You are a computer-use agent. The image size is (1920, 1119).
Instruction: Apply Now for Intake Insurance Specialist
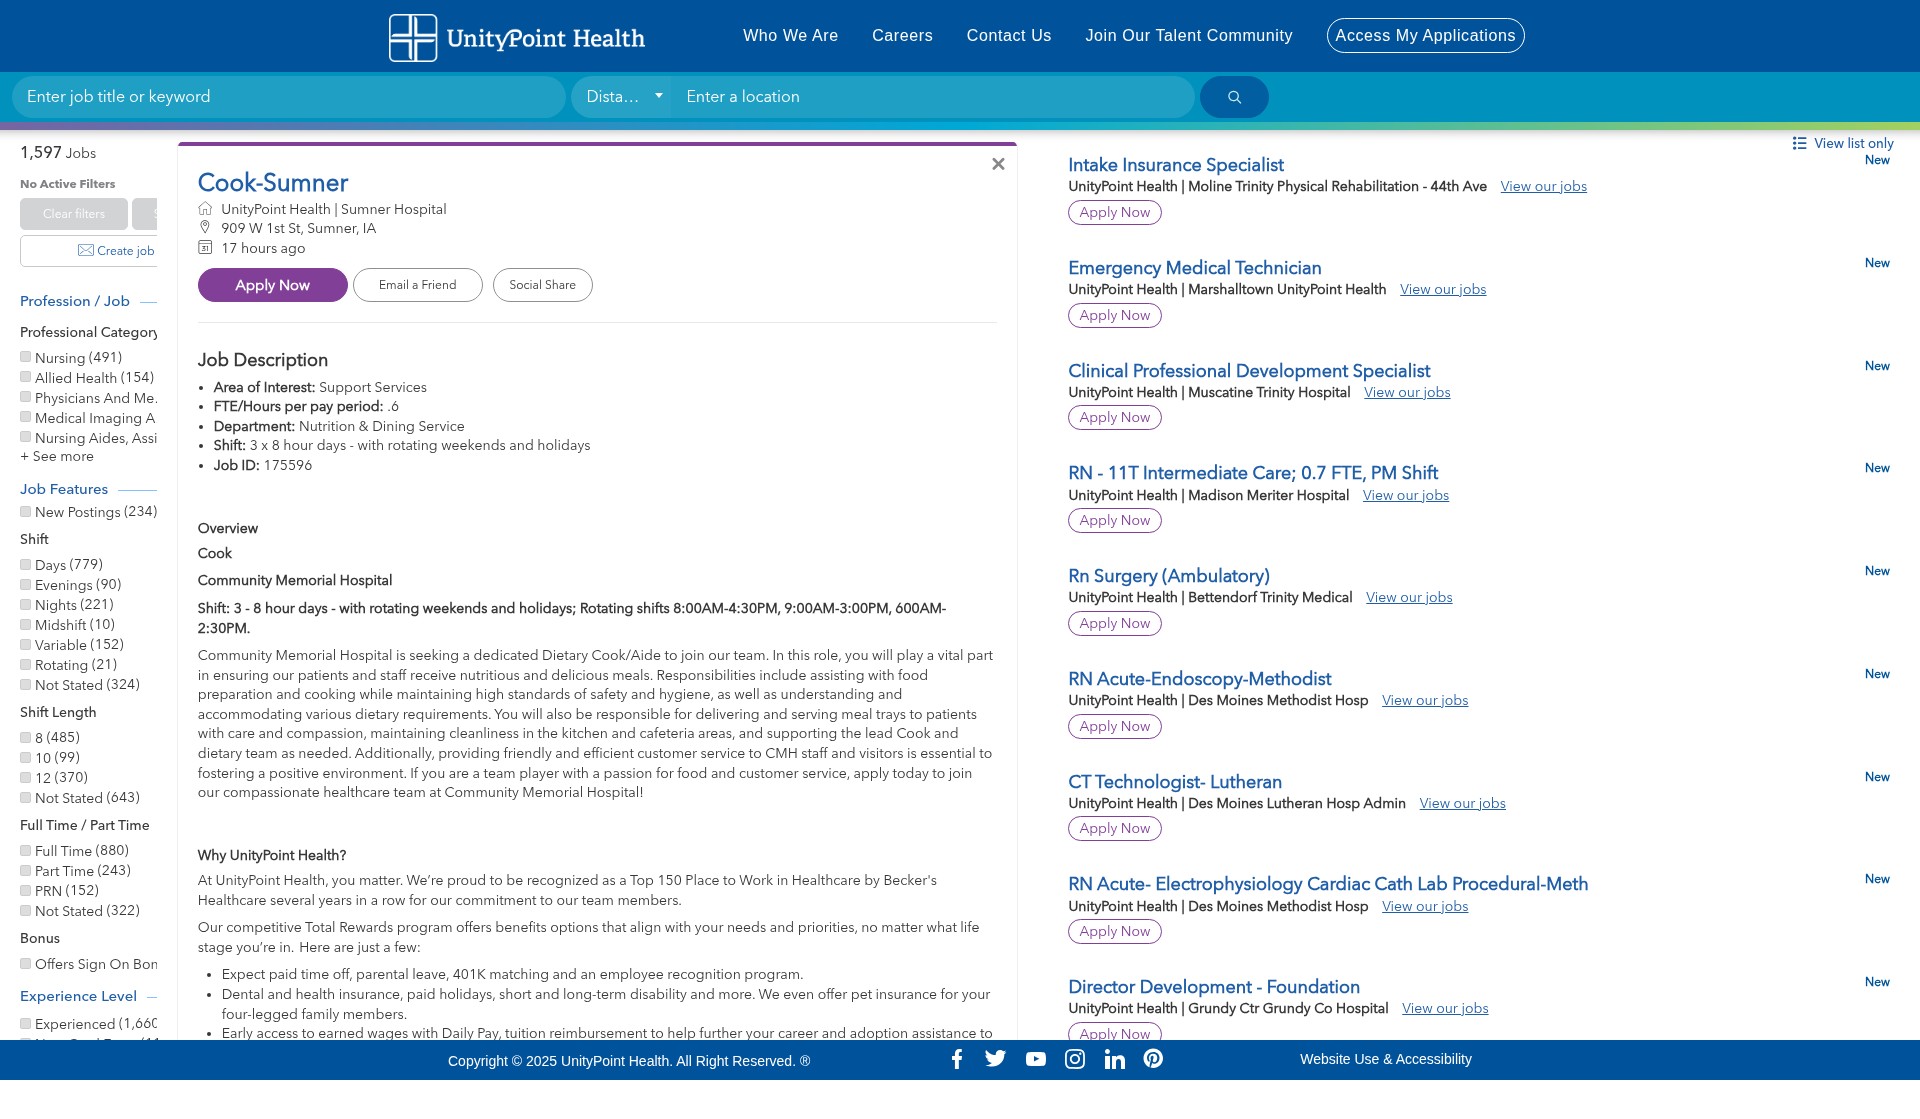pyautogui.click(x=1115, y=213)
